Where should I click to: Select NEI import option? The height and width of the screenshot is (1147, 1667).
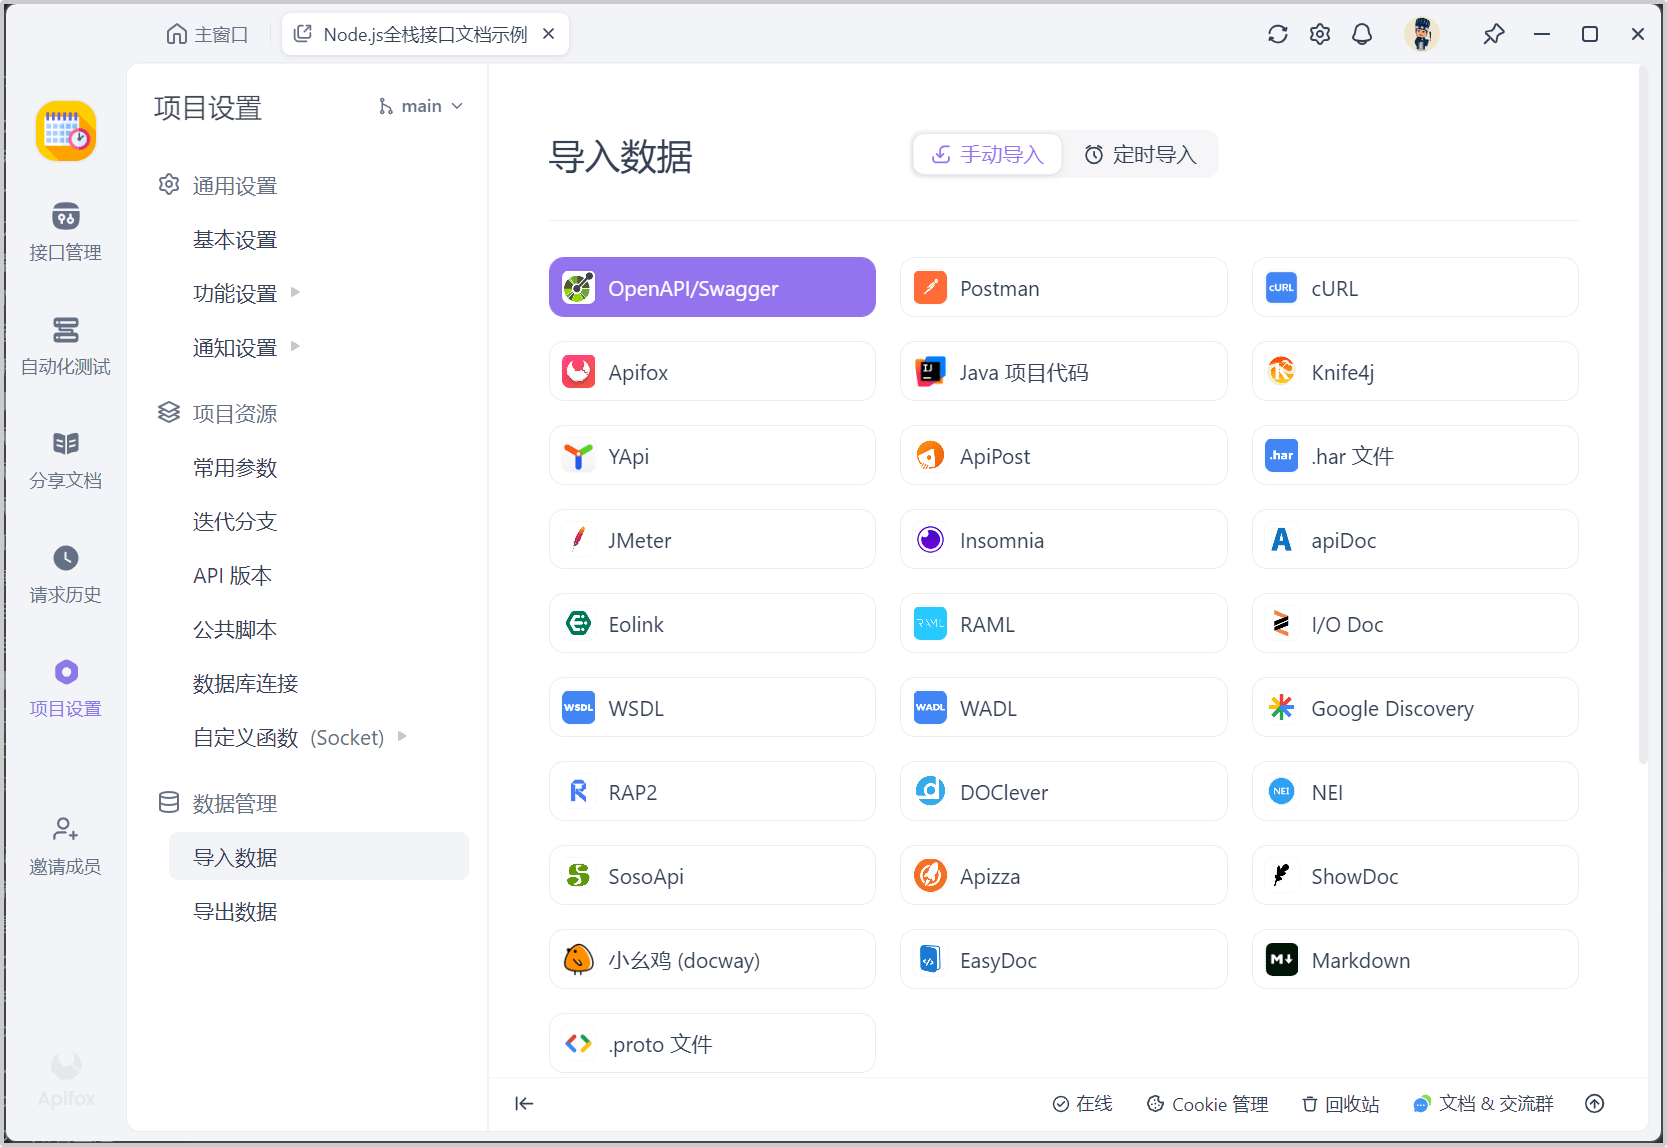tap(1415, 791)
